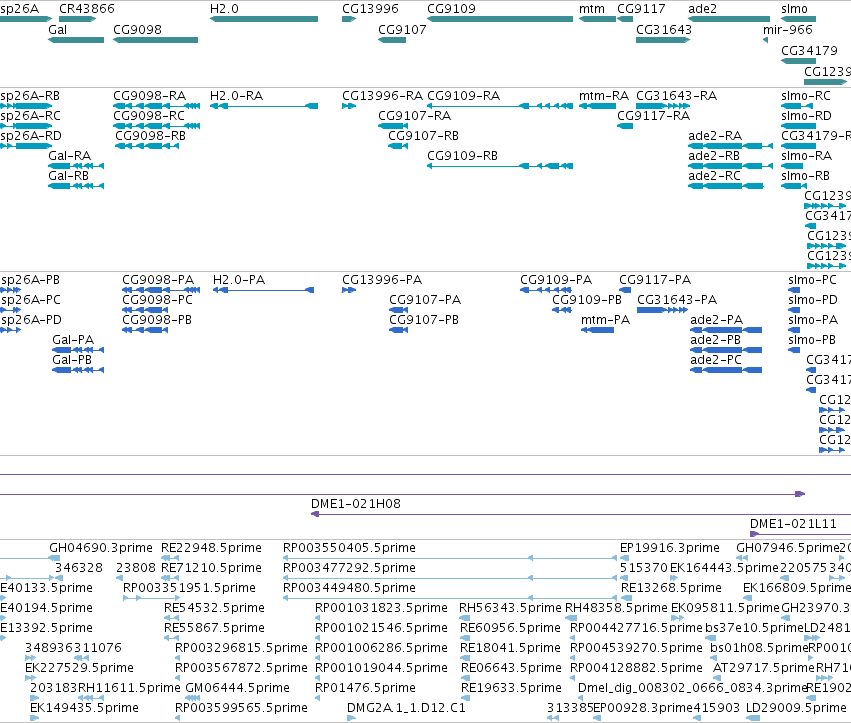
Task: Select protein CG9098-PA
Action: click(161, 290)
